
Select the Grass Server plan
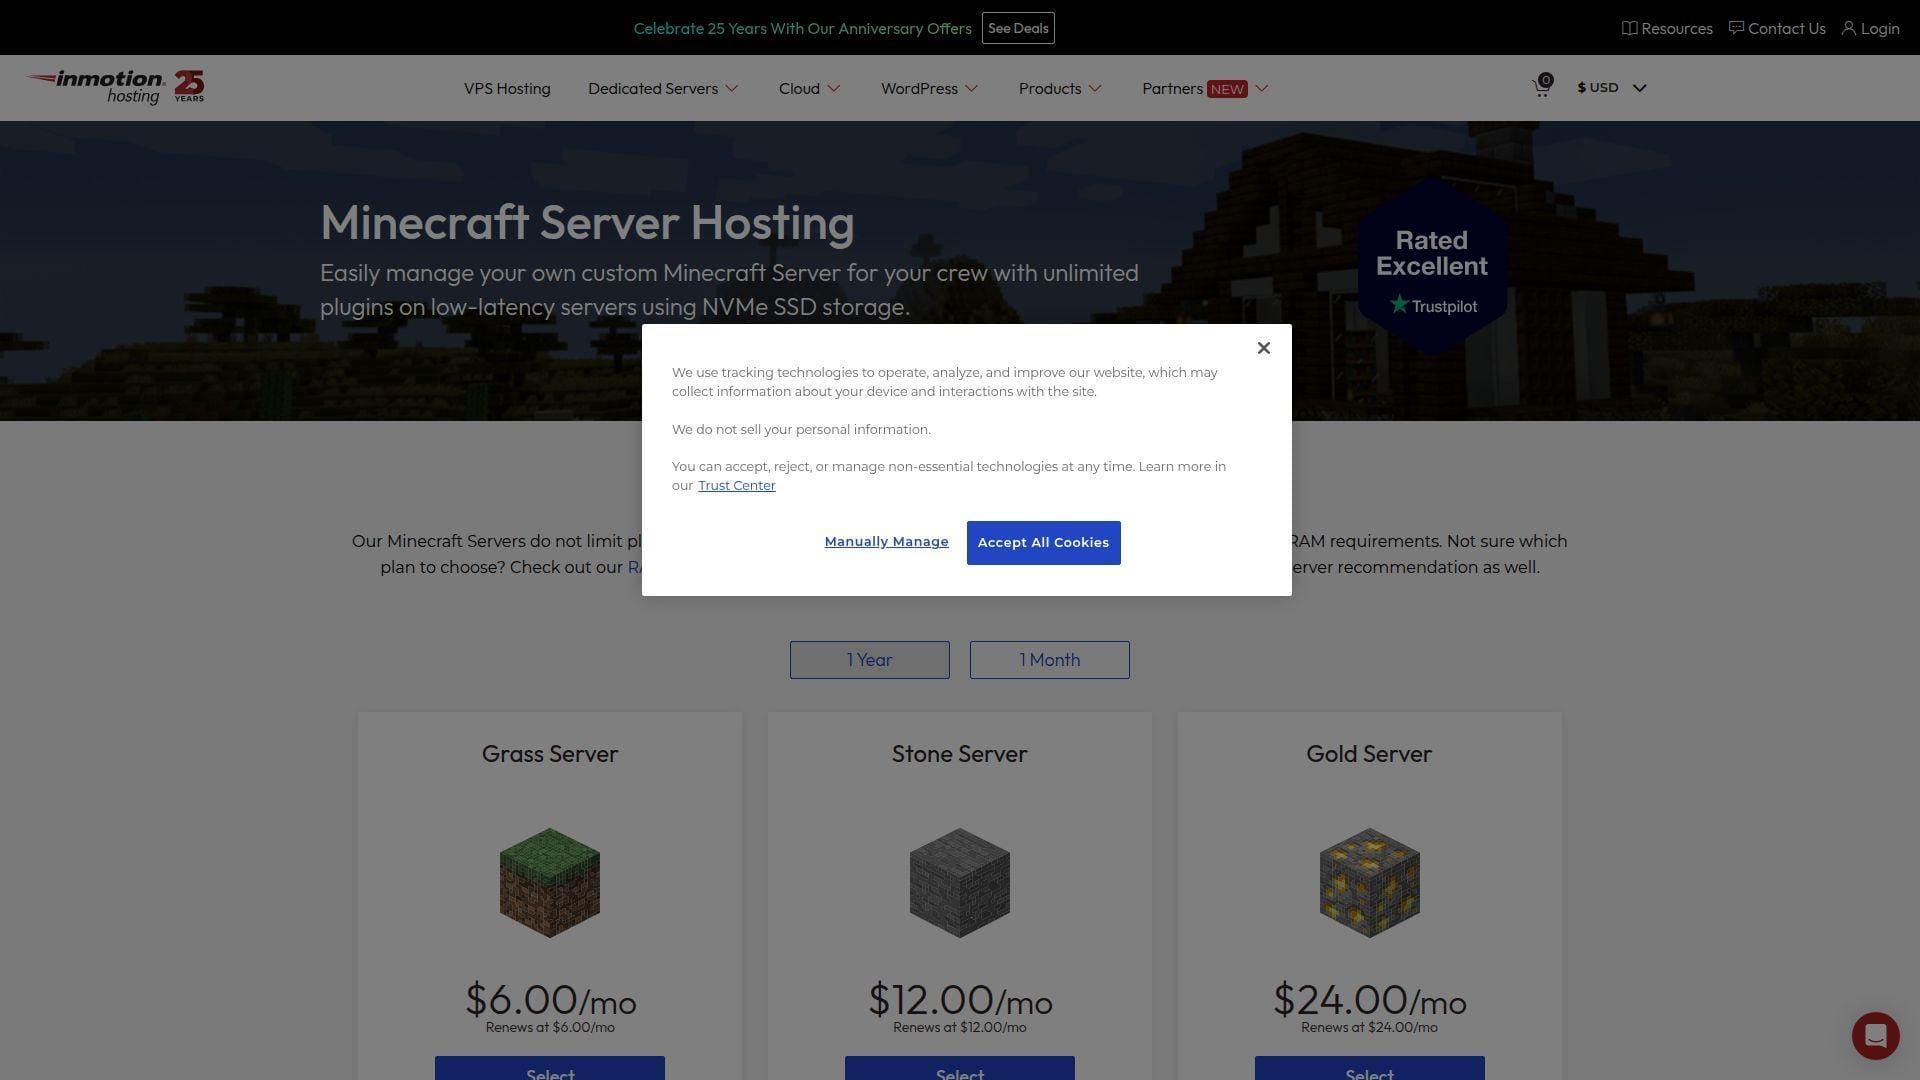[x=550, y=1068]
